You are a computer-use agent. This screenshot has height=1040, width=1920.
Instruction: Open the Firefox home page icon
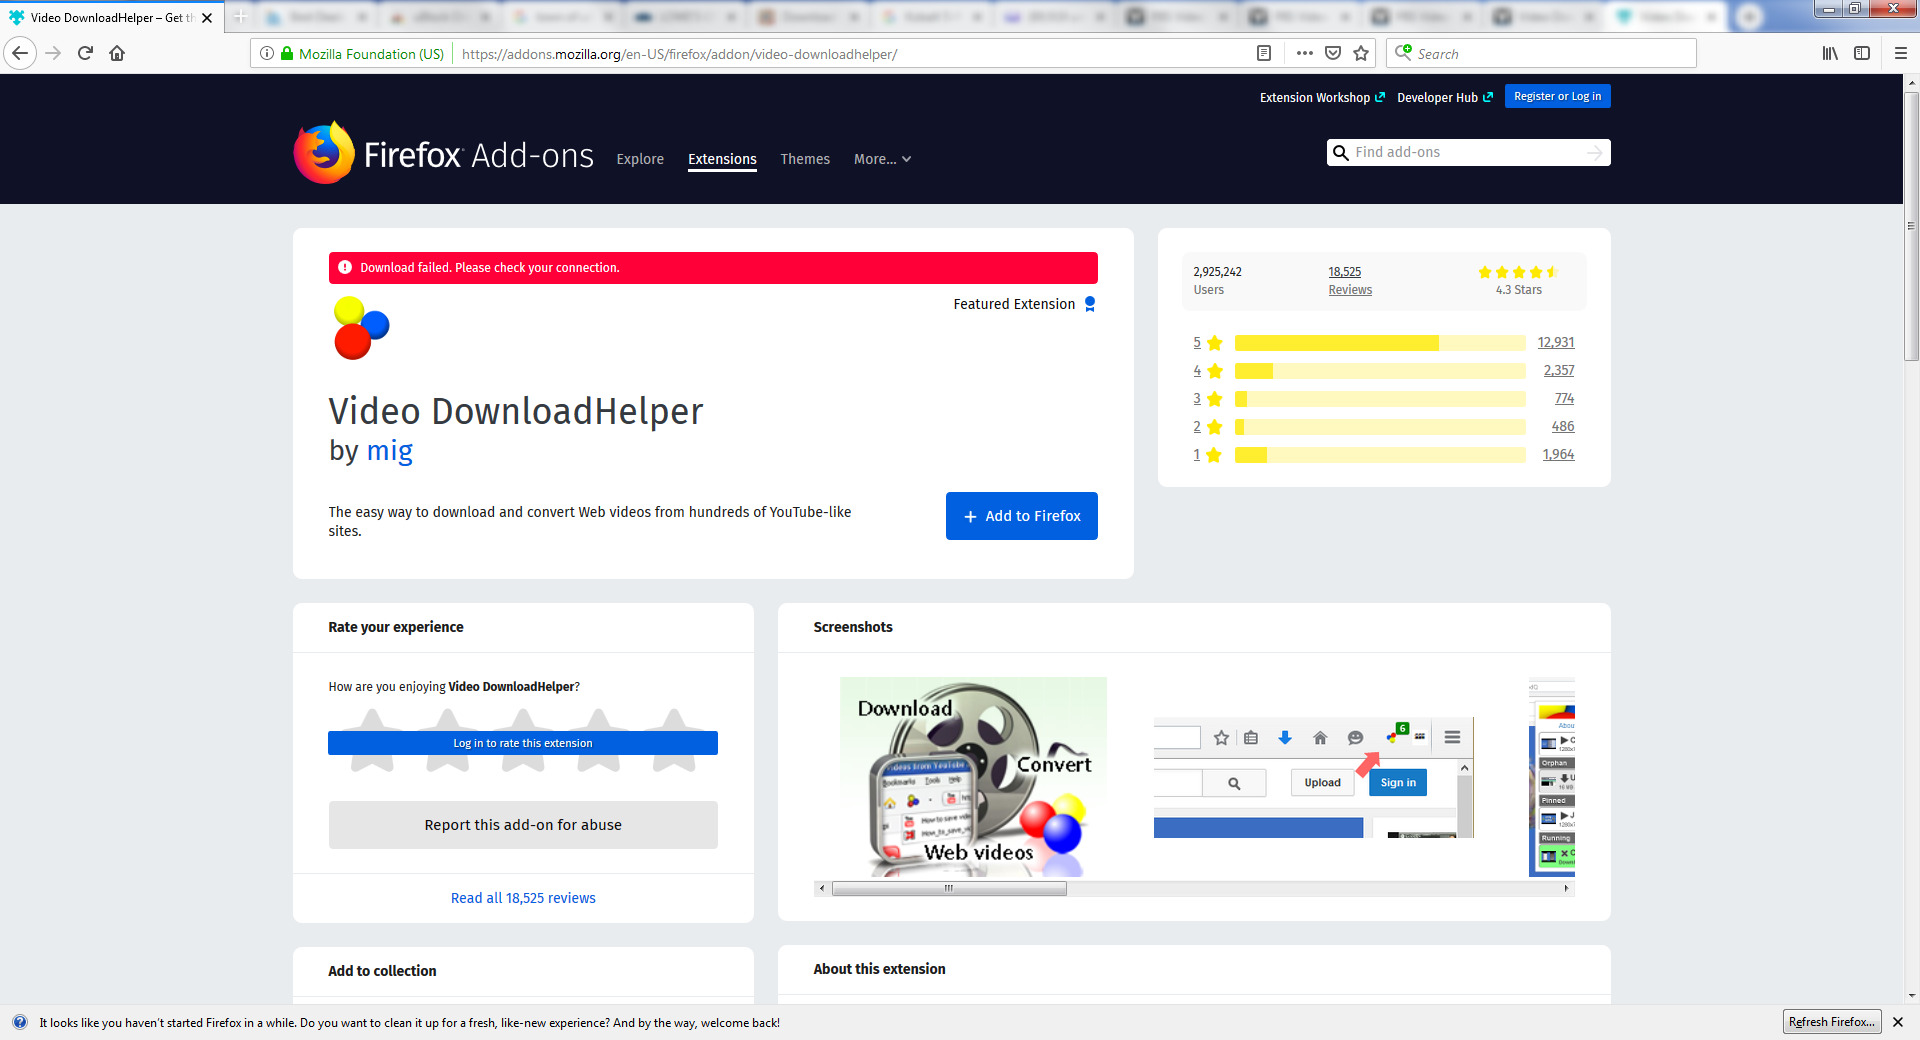117,53
